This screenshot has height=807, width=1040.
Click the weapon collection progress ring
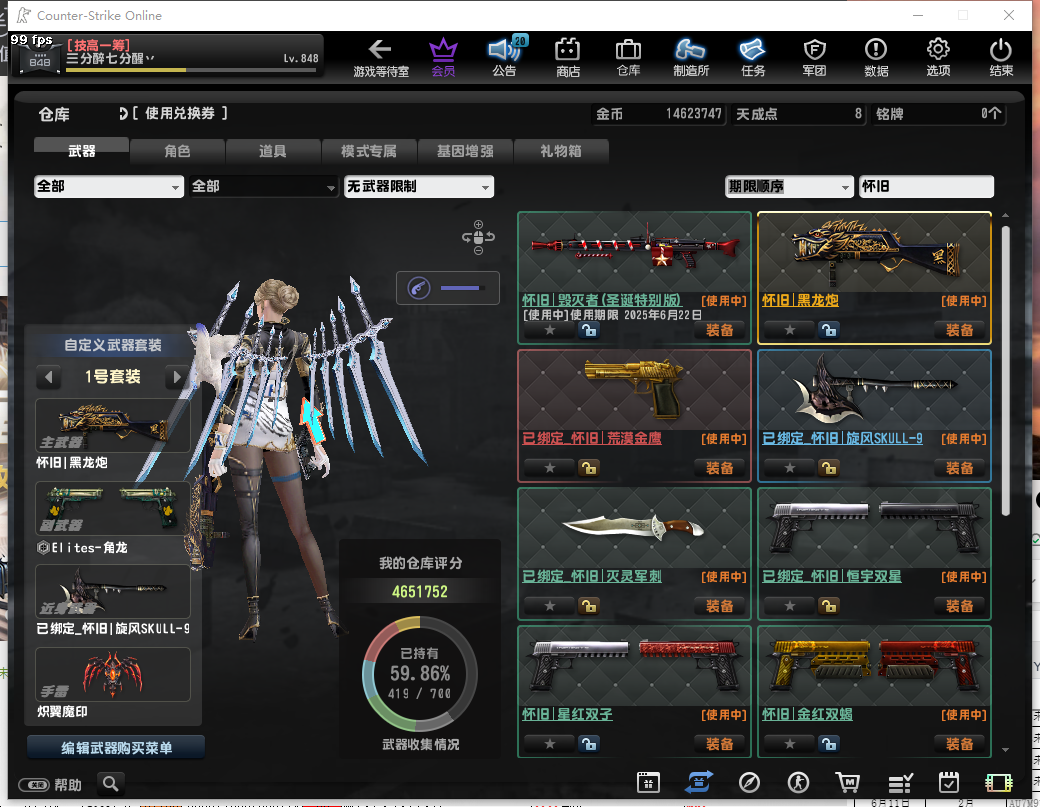420,674
